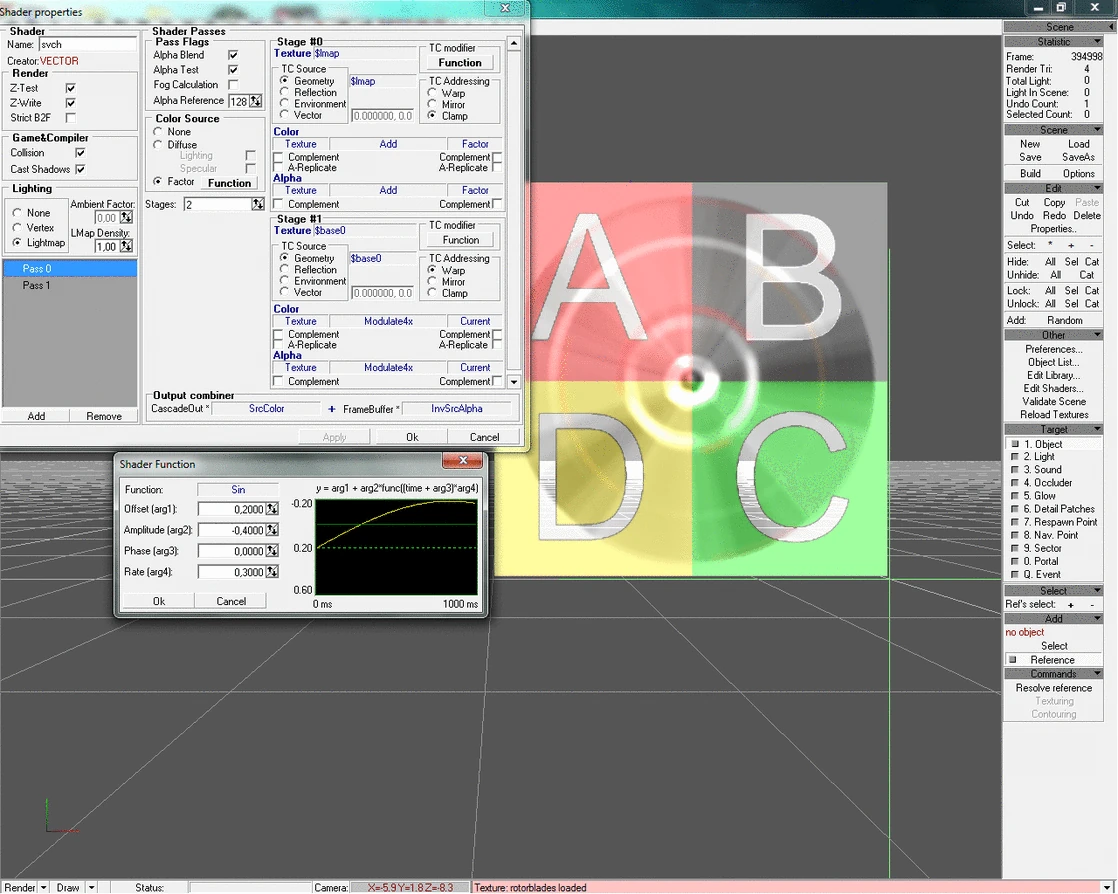Image resolution: width=1118 pixels, height=894 pixels.
Task: Click the Rate (arg4) spinner arrows
Action: 272,572
